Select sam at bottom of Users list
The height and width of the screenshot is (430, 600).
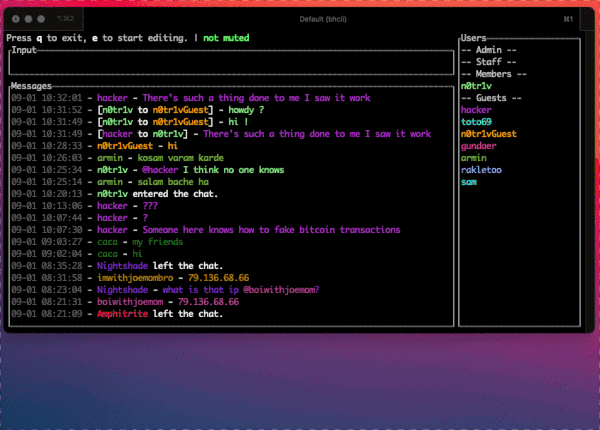click(468, 182)
